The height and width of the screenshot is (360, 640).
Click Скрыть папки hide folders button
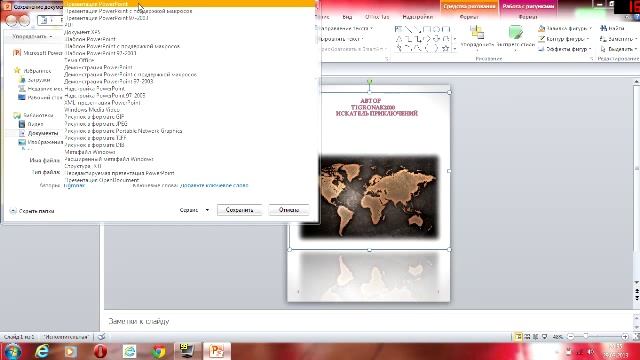click(x=33, y=211)
